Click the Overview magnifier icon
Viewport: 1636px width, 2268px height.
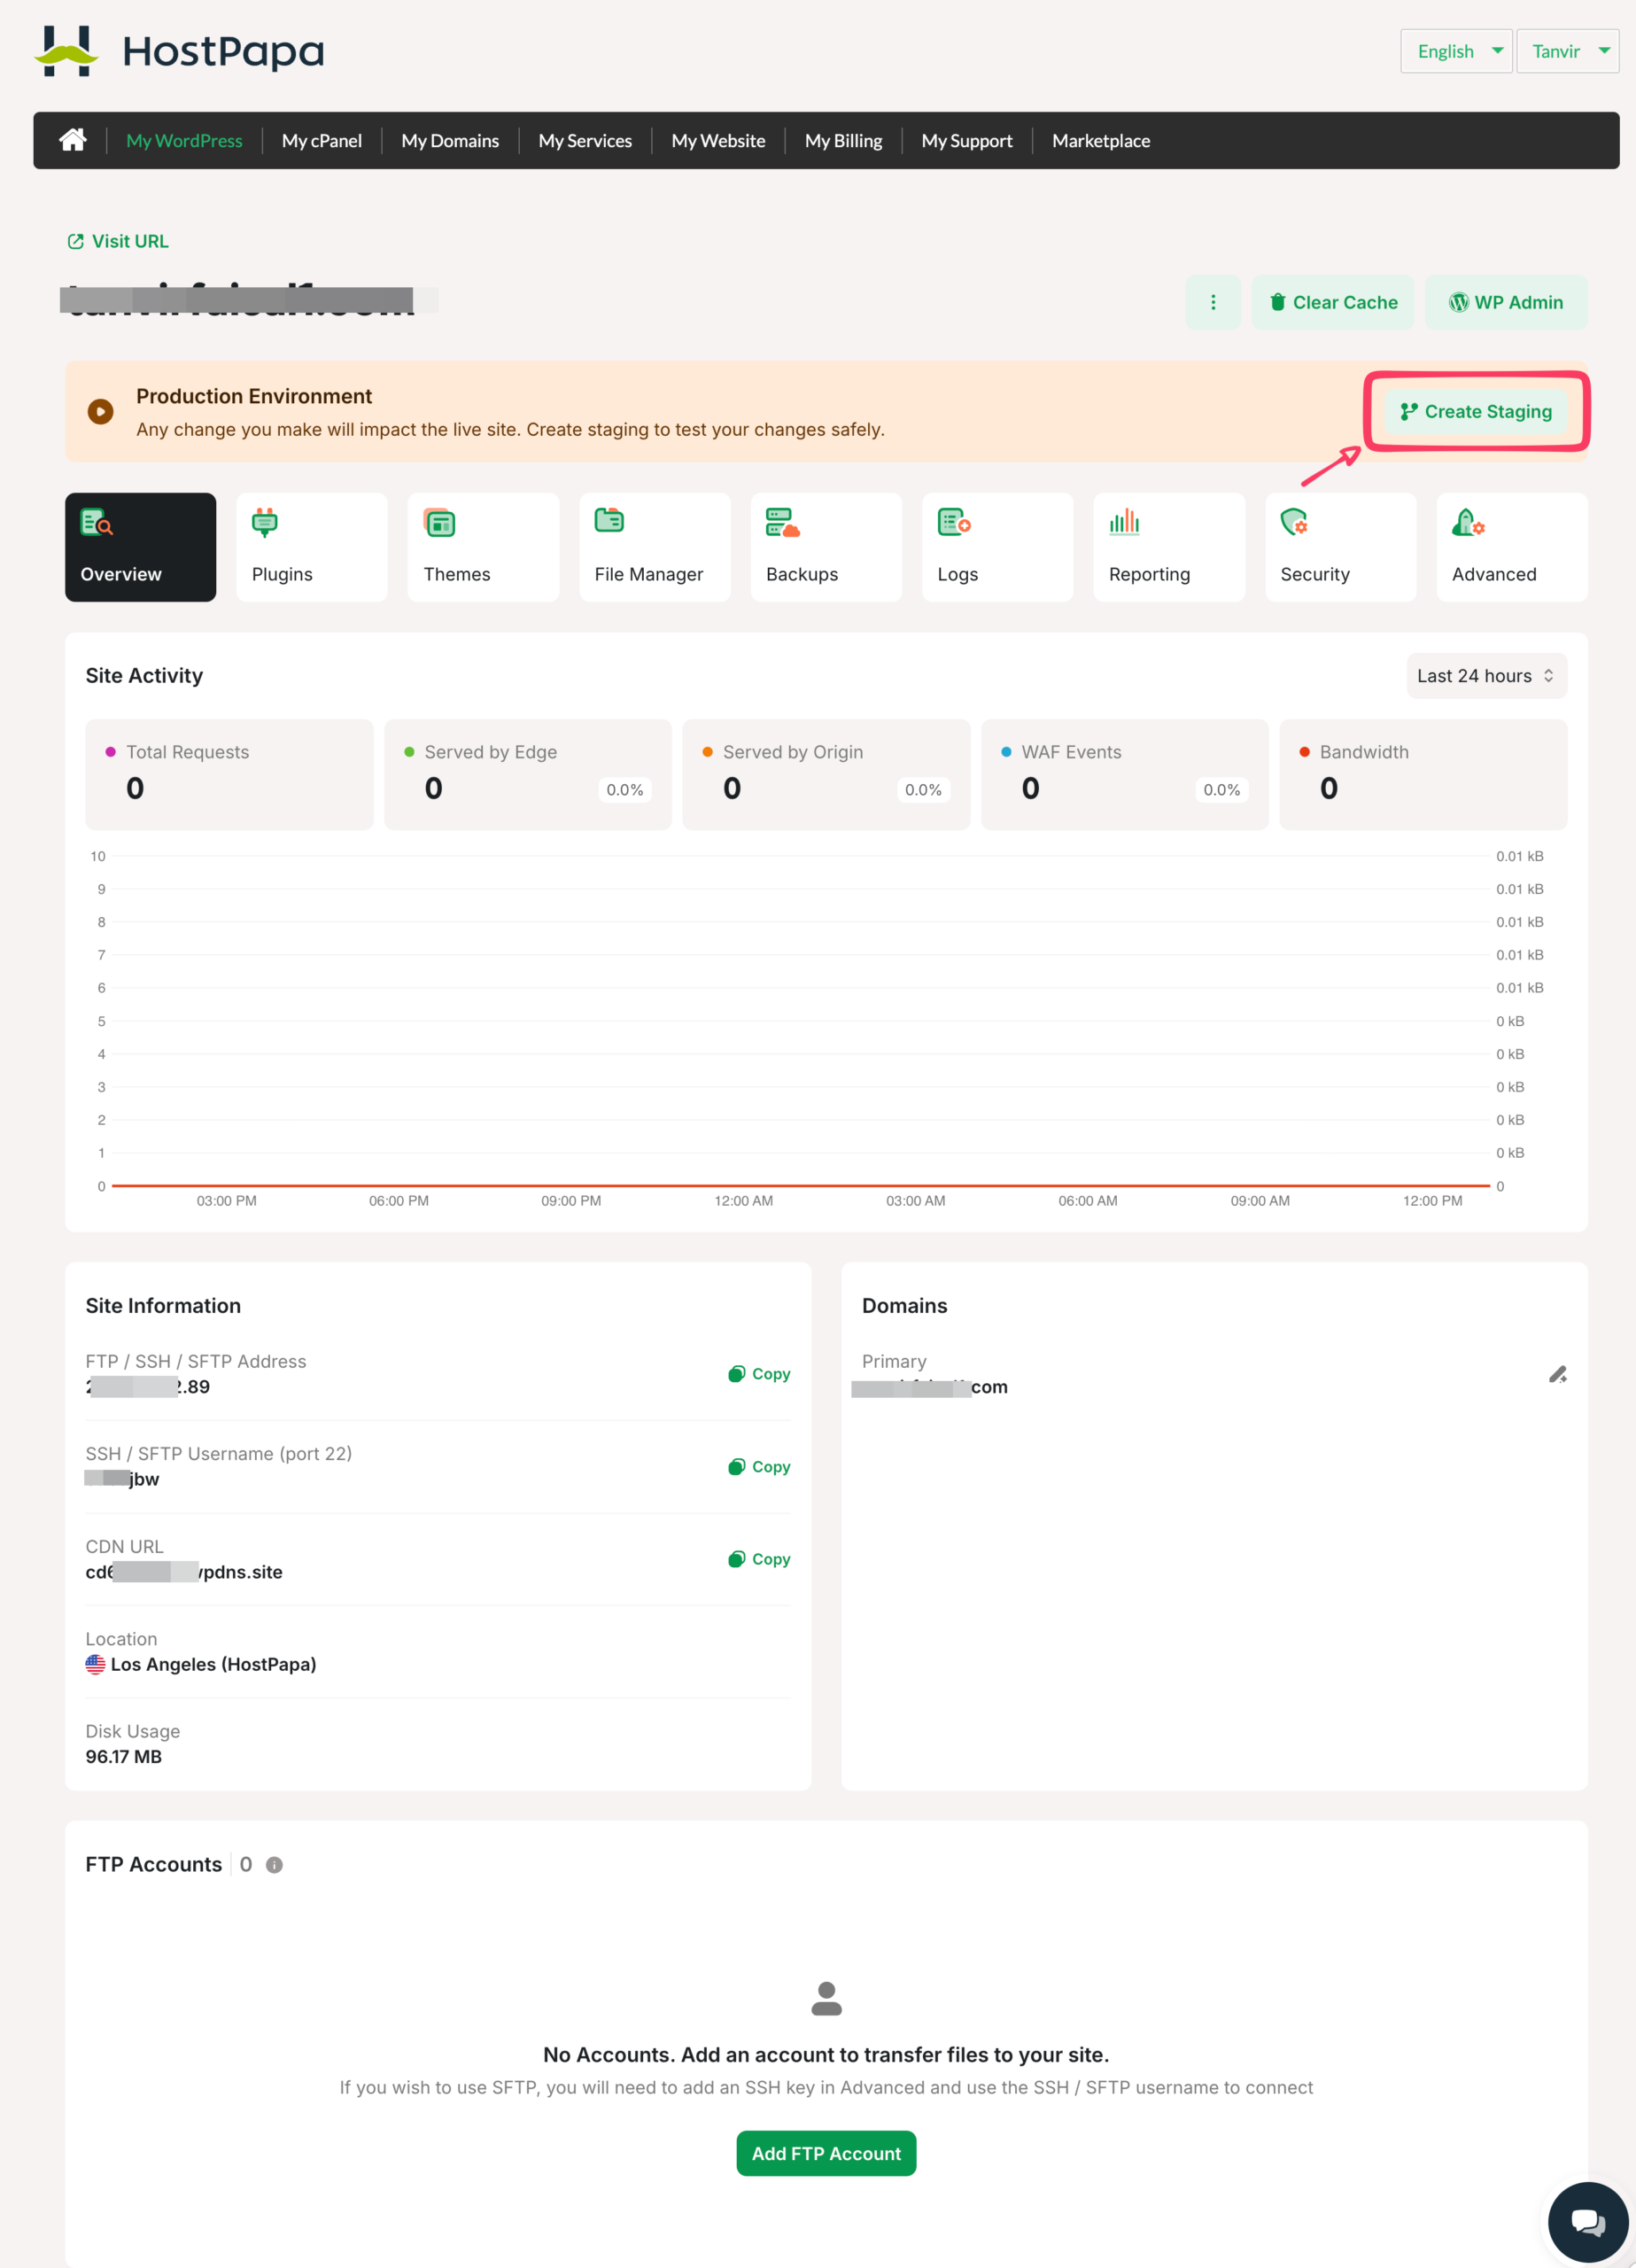tap(96, 522)
